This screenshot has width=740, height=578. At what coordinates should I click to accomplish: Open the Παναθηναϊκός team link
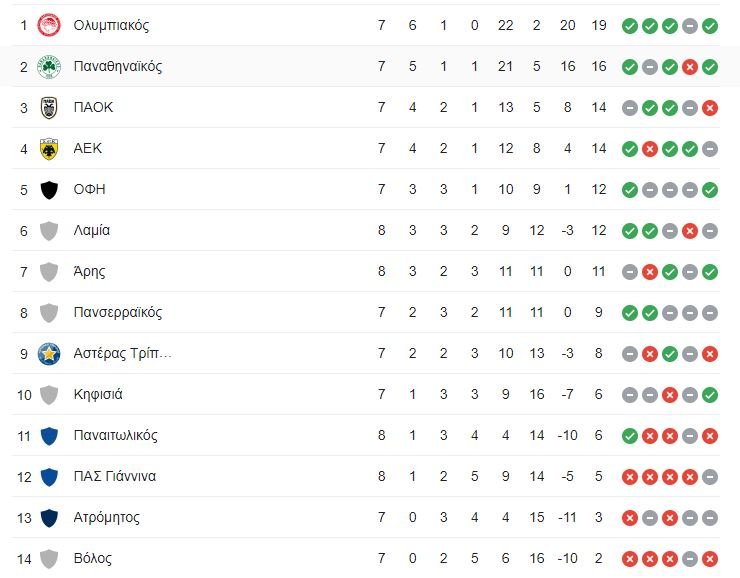click(117, 66)
